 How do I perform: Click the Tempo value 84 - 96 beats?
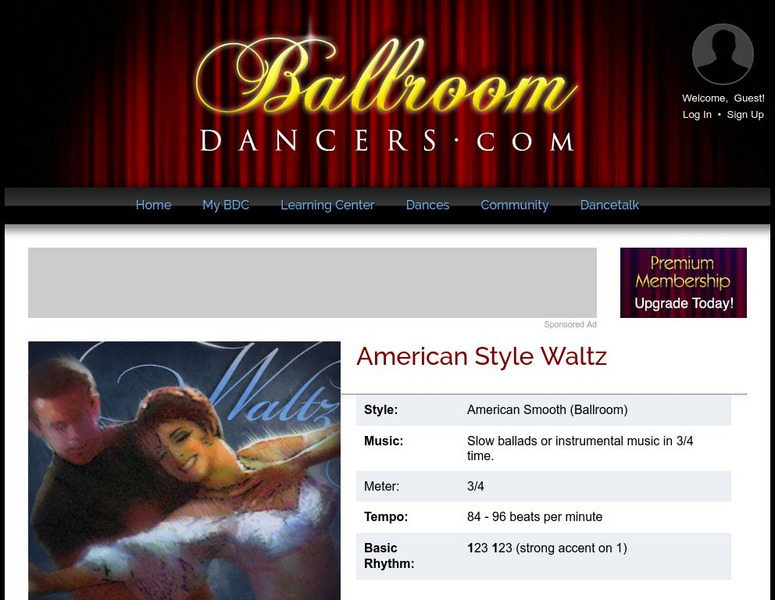tap(535, 517)
